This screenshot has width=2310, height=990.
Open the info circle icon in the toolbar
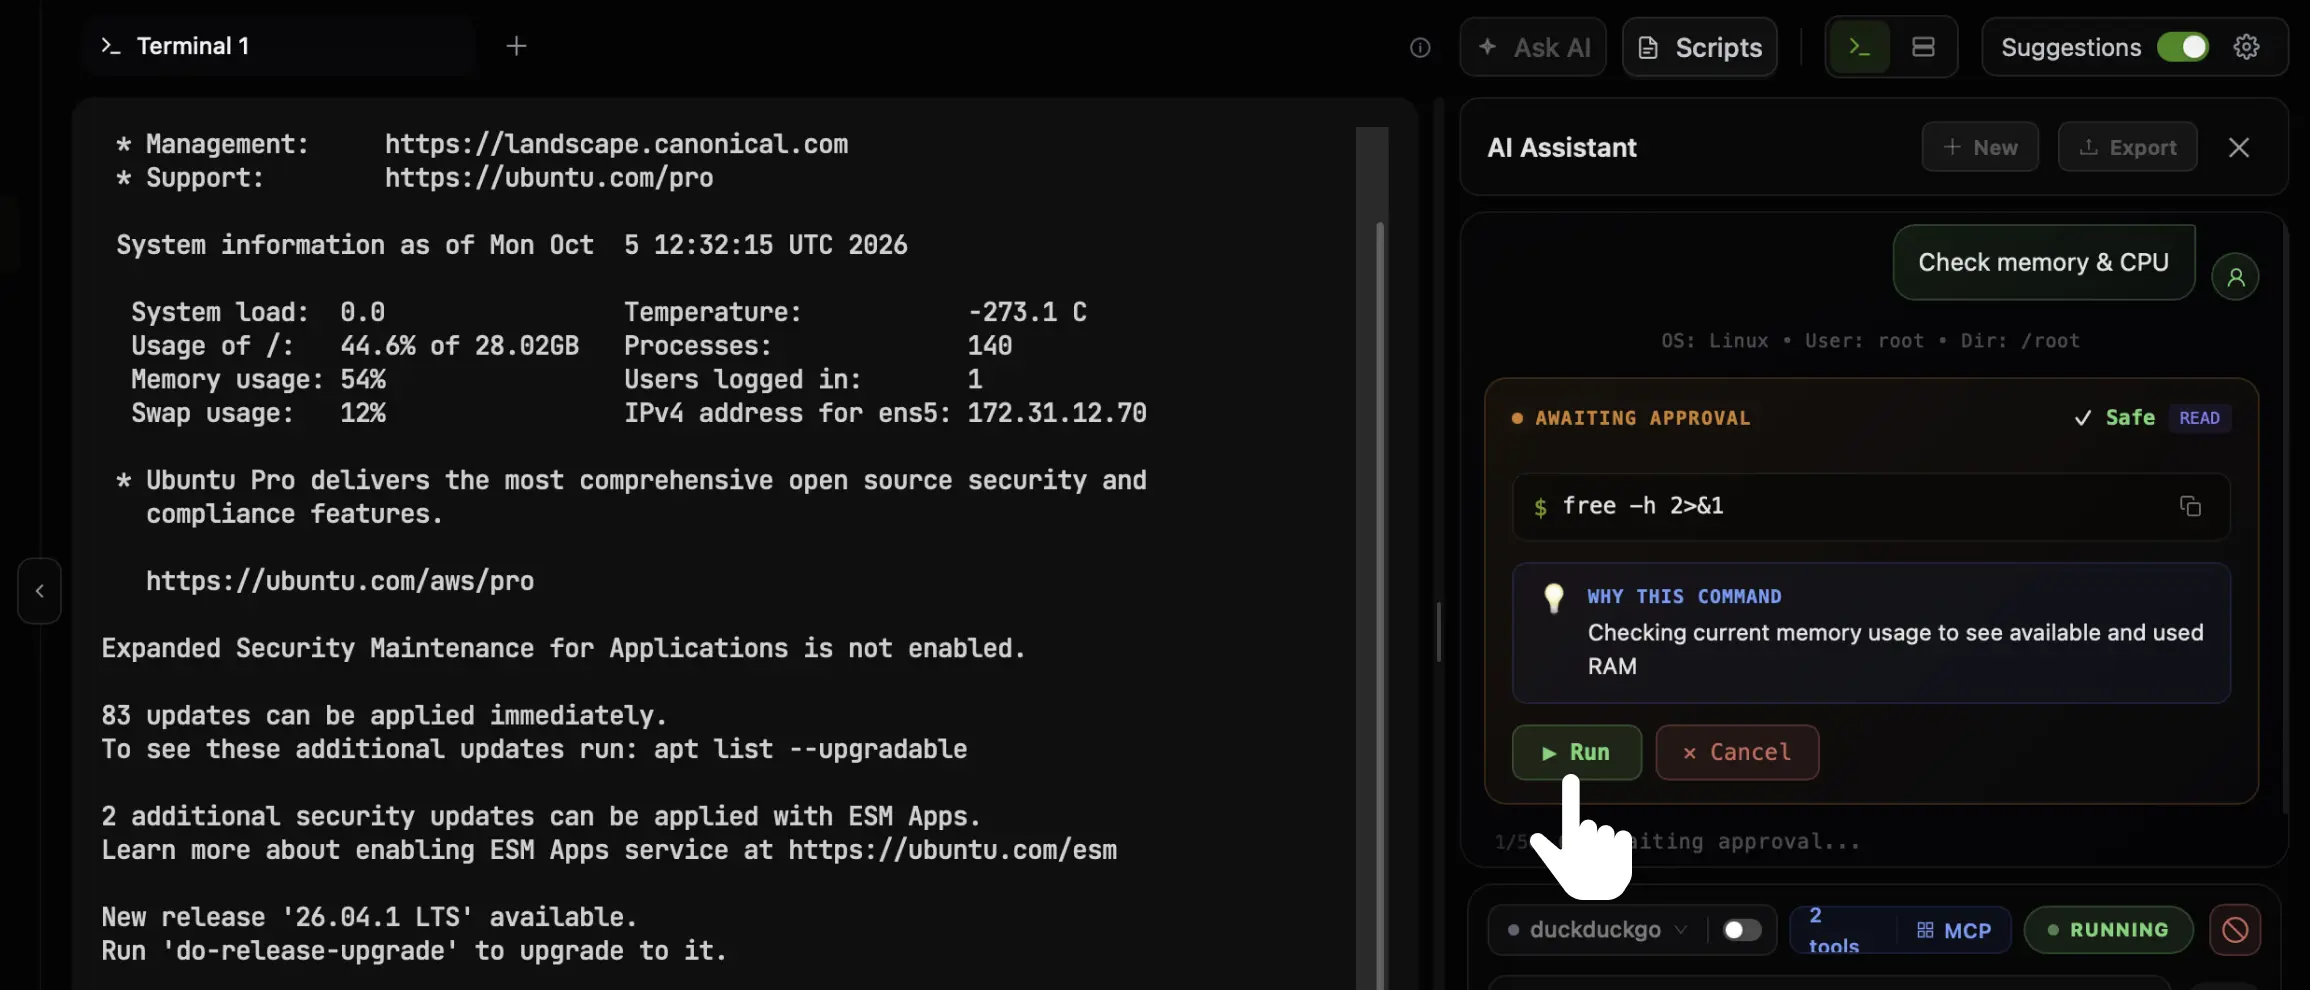pos(1420,47)
